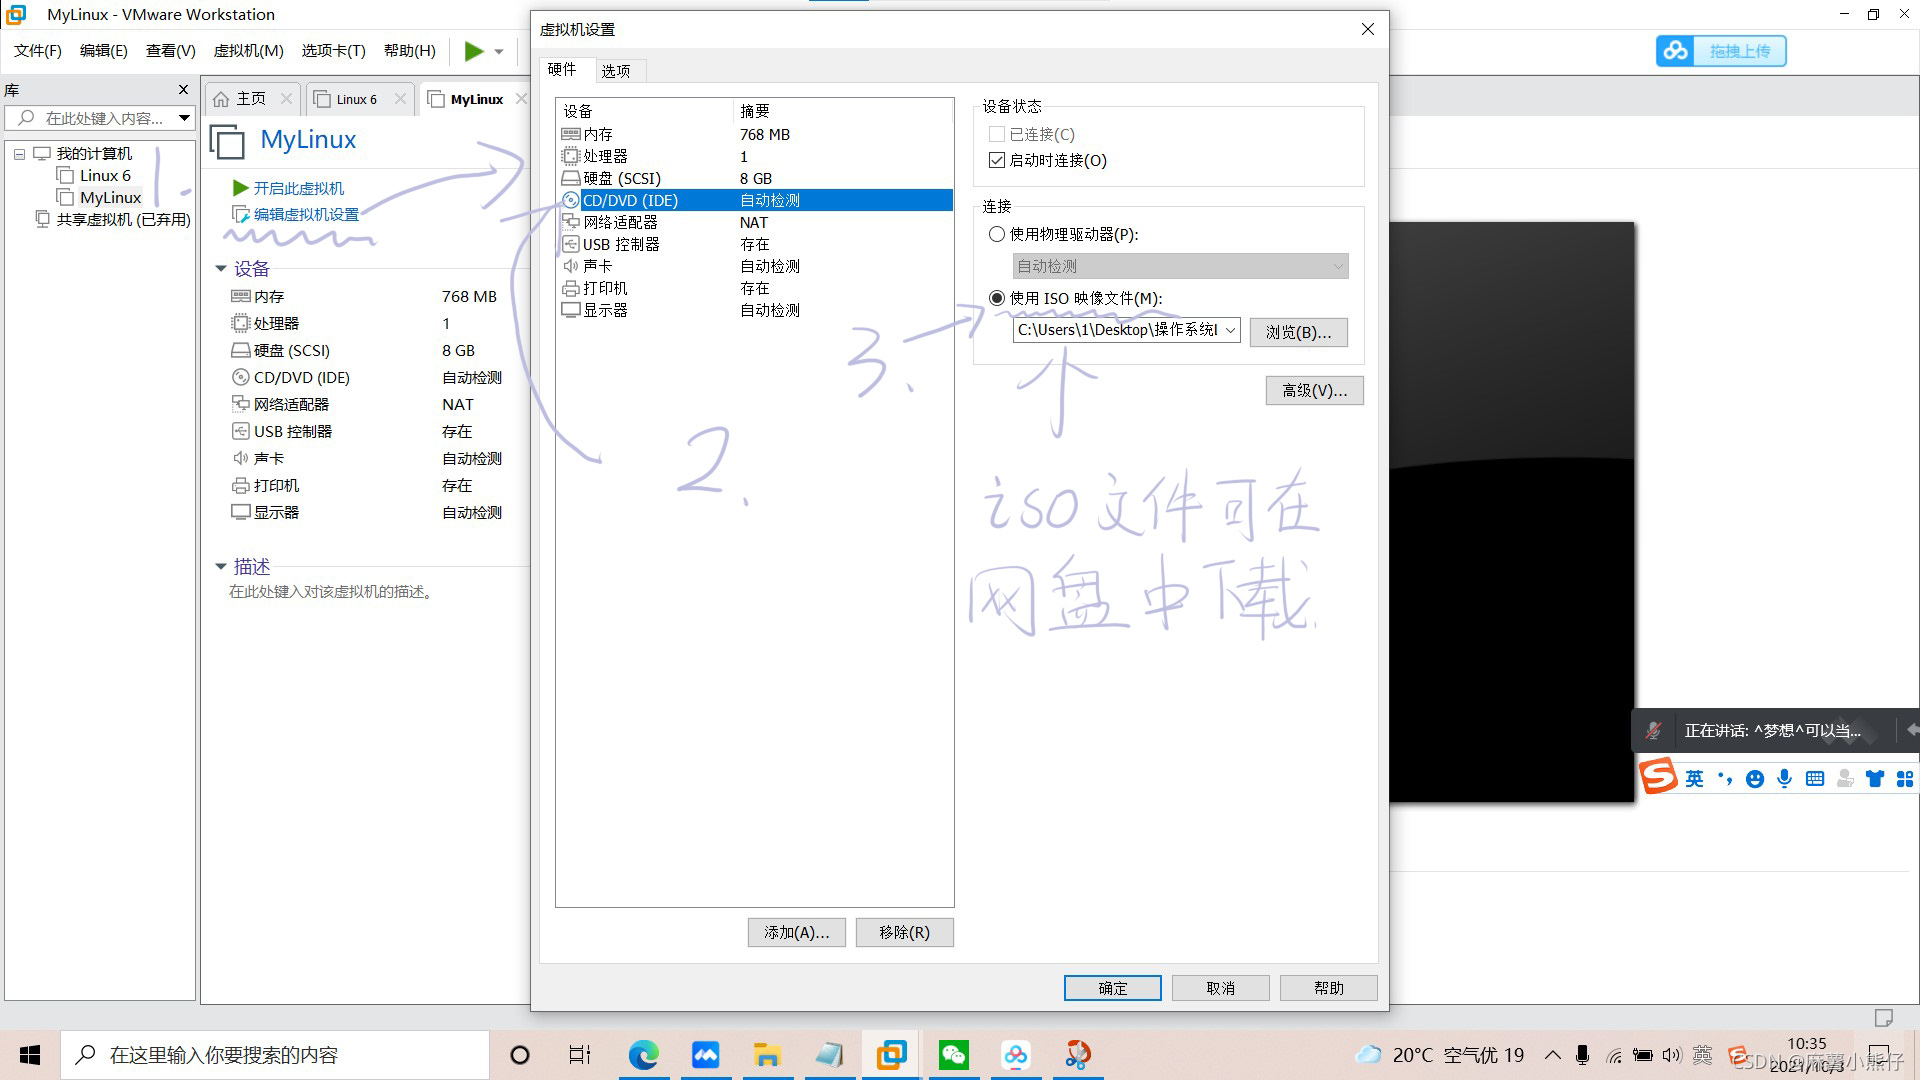Collapse the My Computer tree node

(x=19, y=154)
